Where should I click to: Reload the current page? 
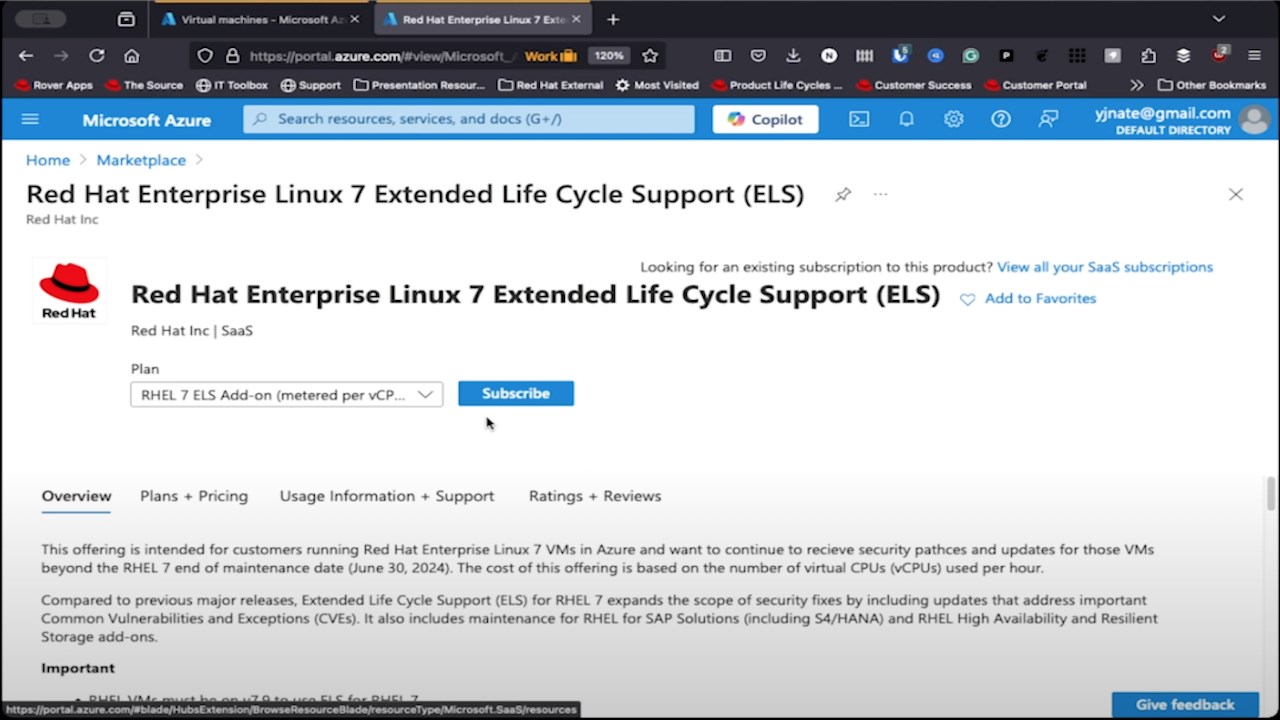(96, 56)
